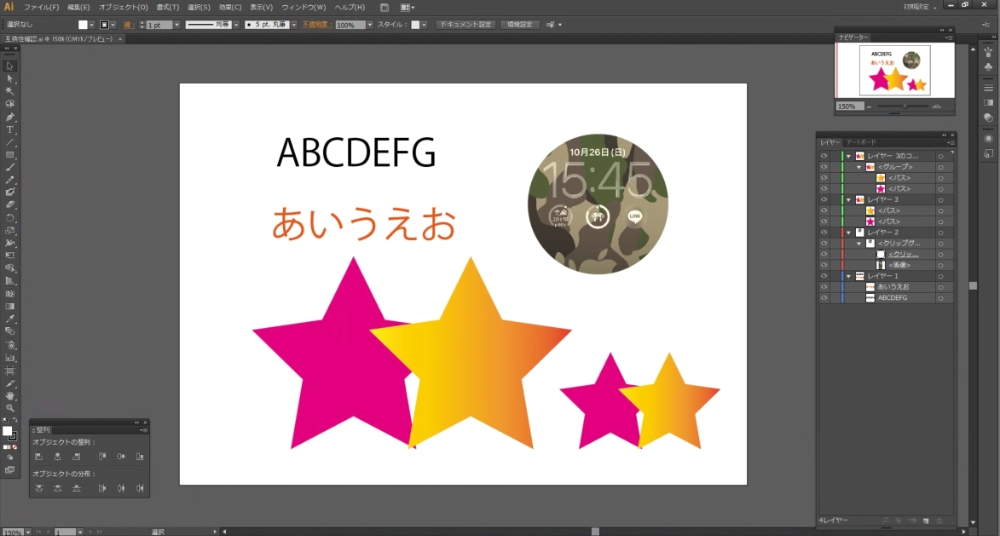Select the Type tool

10,130
